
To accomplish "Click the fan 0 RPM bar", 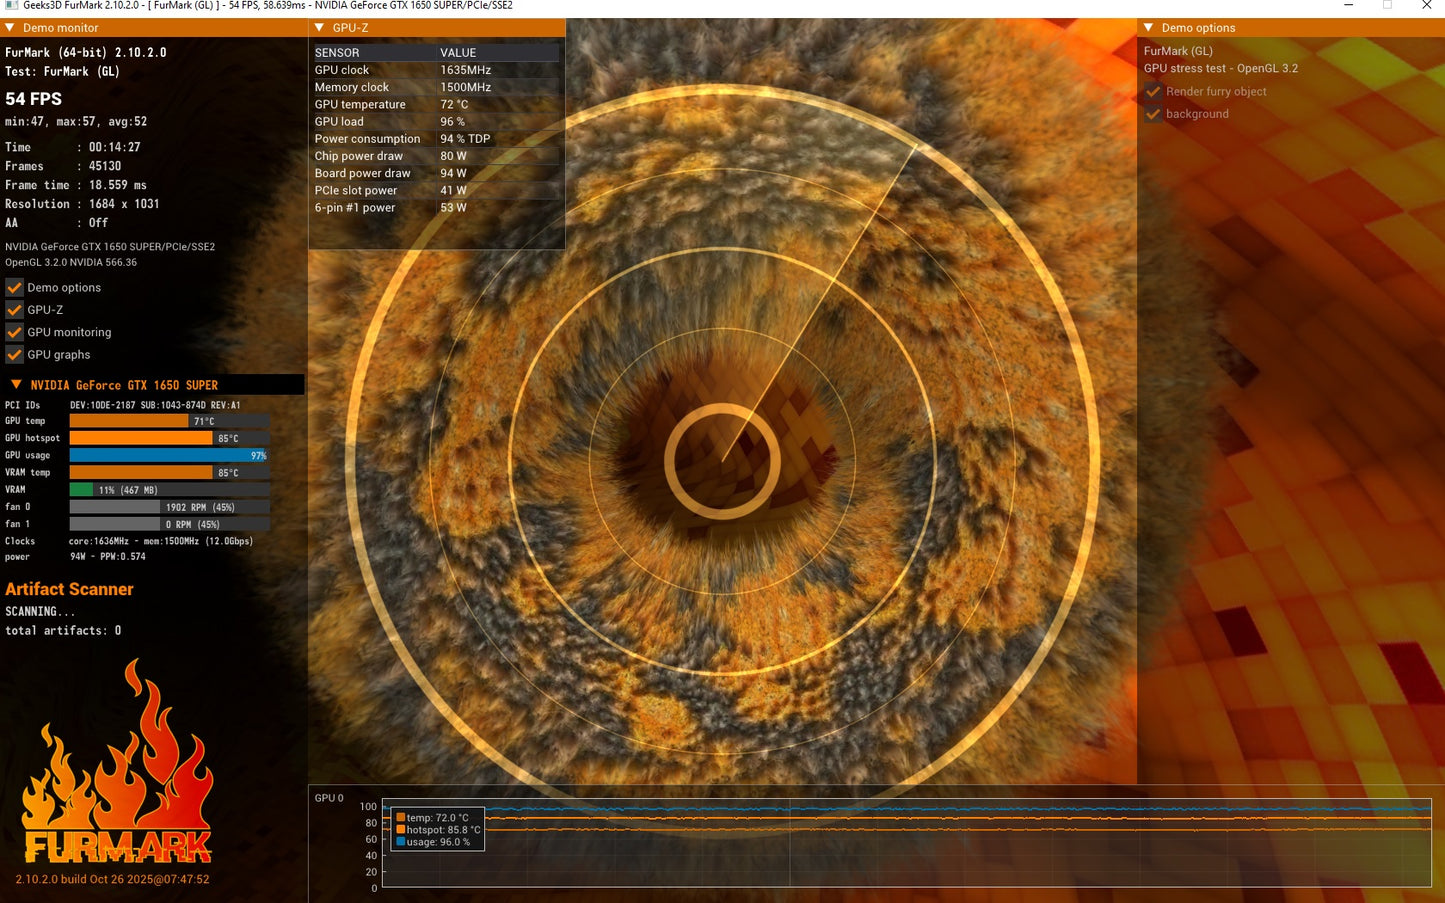I will pos(169,507).
